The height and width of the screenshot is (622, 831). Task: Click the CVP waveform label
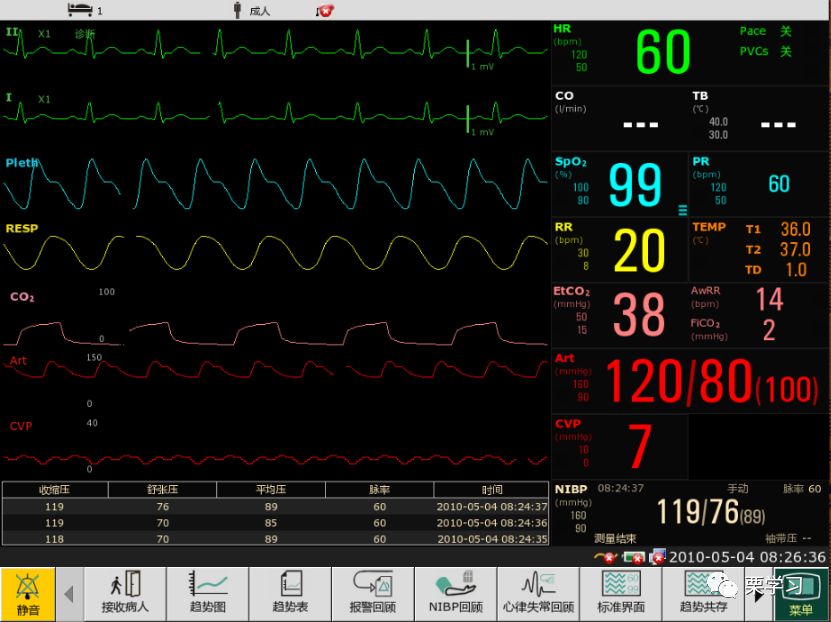pos(21,426)
